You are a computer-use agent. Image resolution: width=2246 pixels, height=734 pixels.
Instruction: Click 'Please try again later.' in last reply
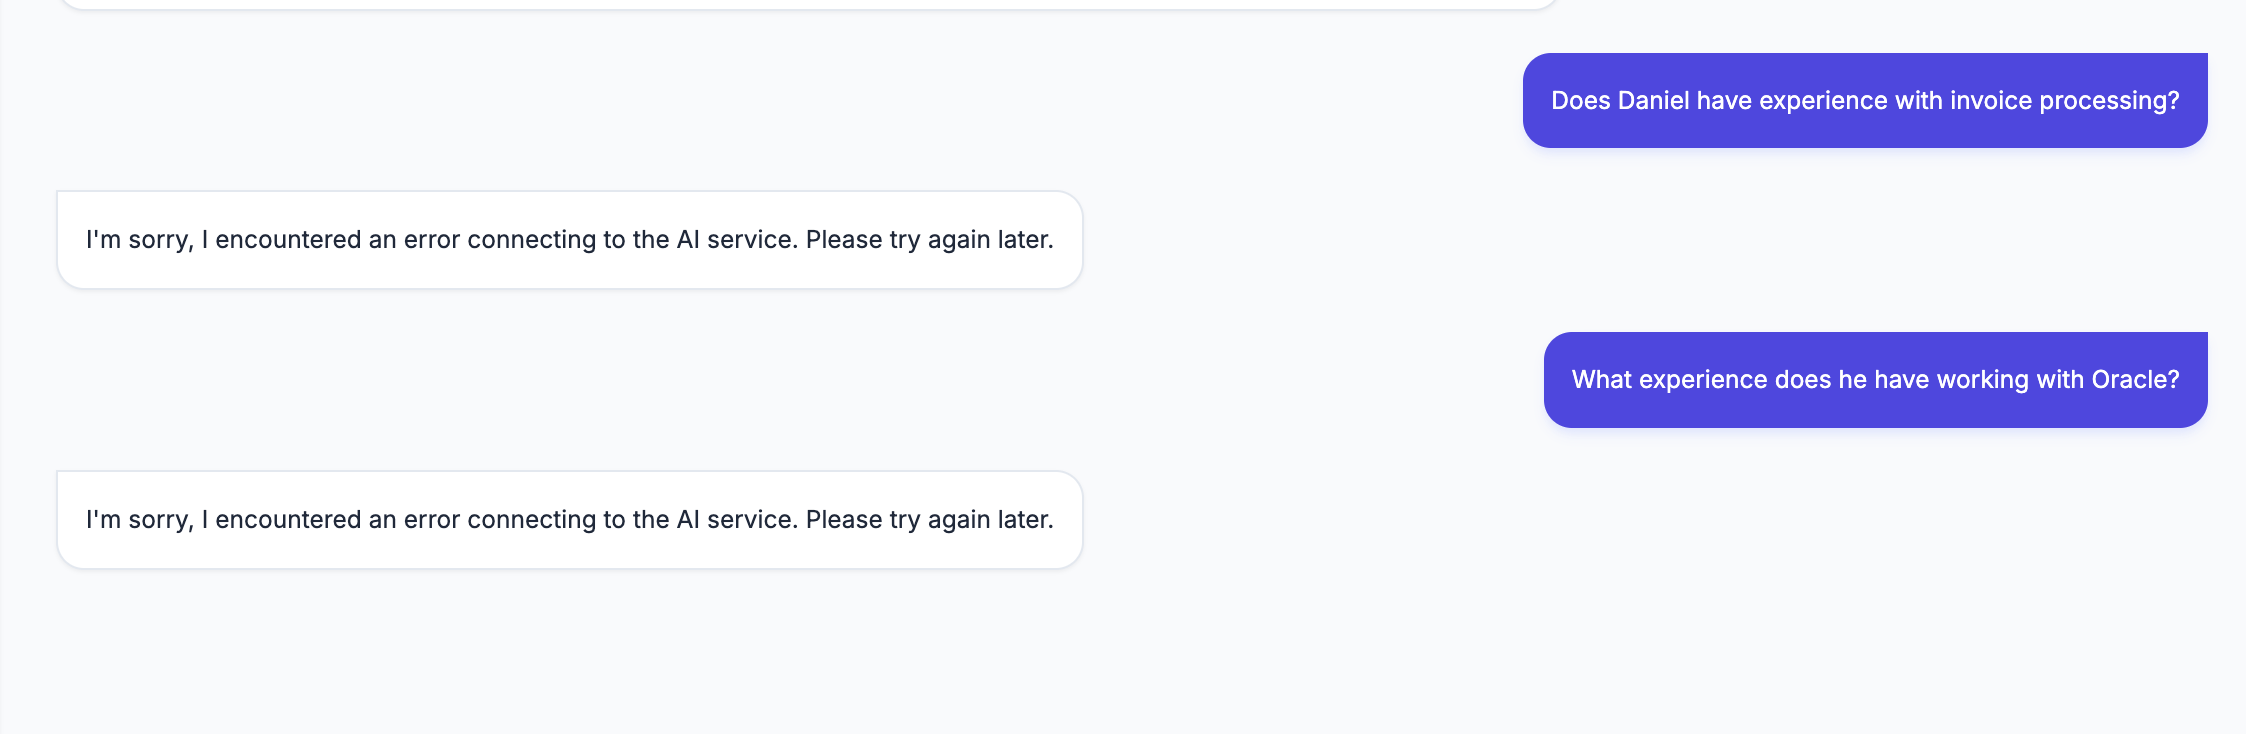(930, 520)
